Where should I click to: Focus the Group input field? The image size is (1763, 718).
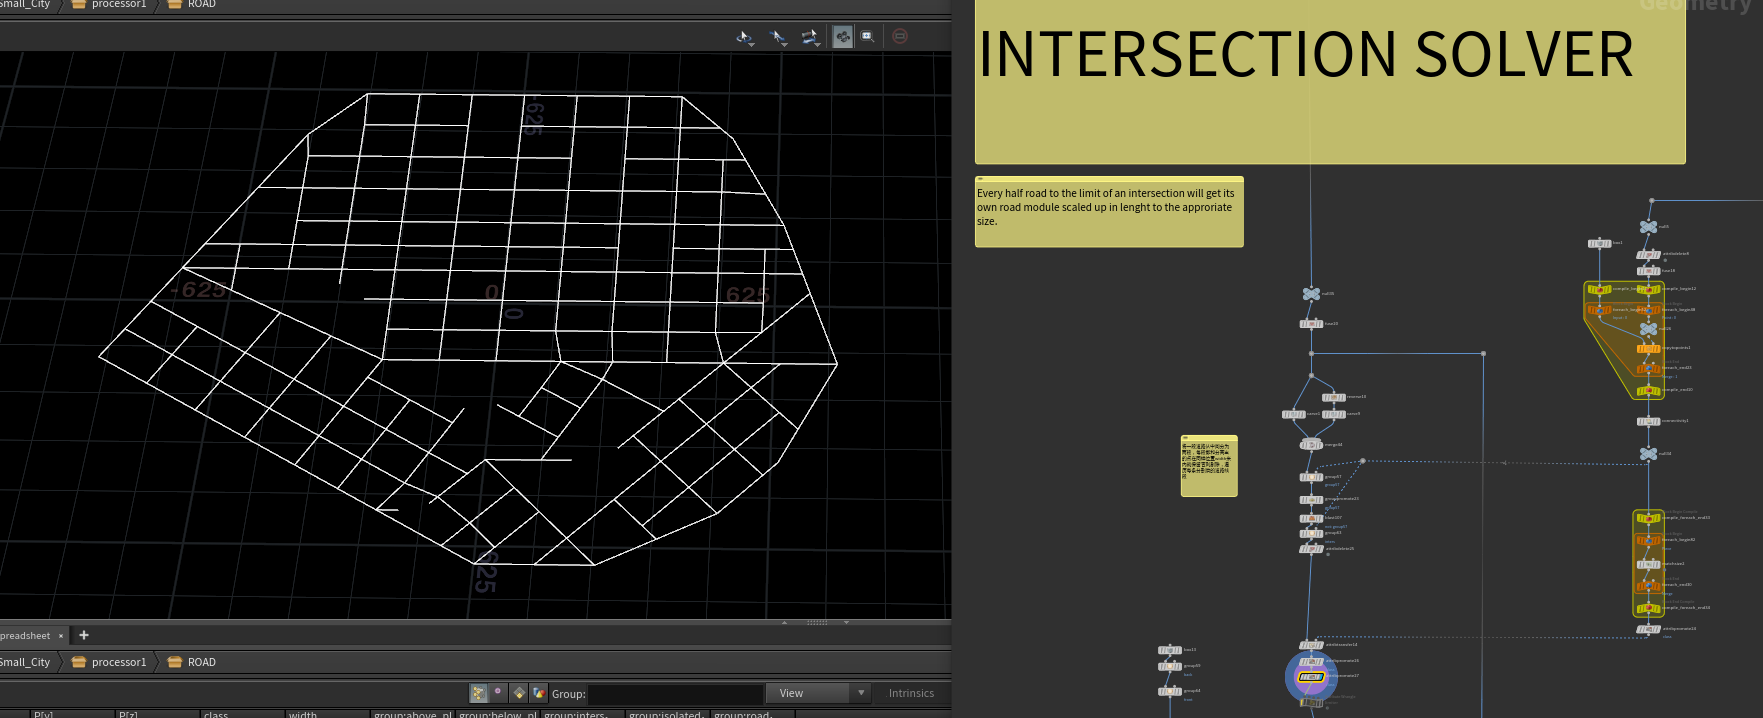pyautogui.click(x=675, y=693)
